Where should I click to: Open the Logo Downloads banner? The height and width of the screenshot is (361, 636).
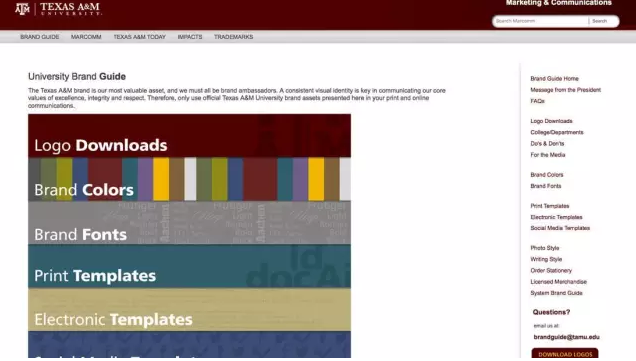[189, 136]
